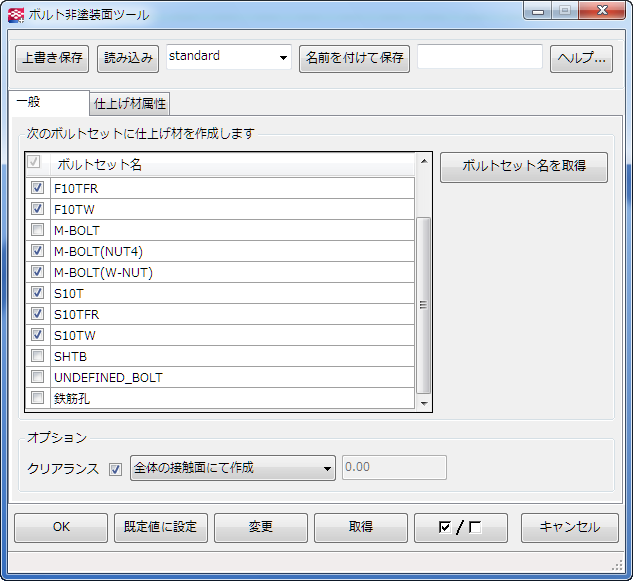
Task: Focus the save-as name input field
Action: click(480, 57)
